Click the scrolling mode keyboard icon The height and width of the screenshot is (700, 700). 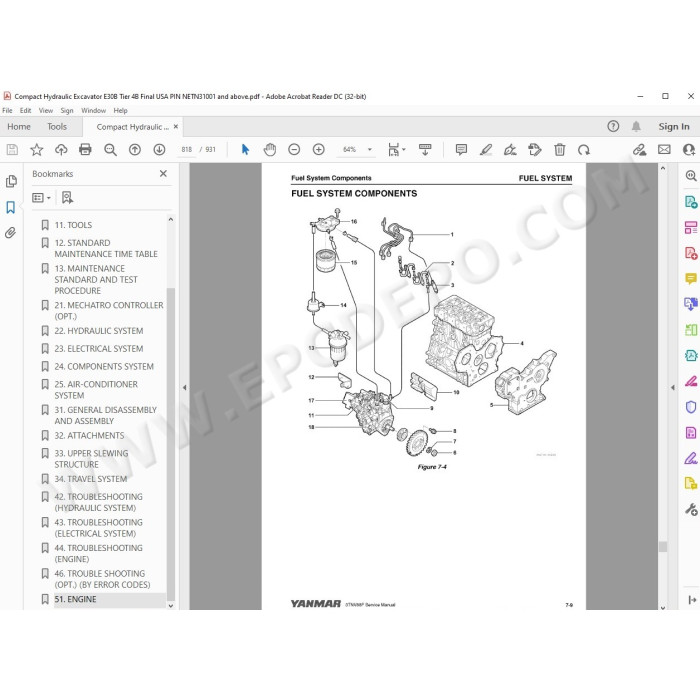pos(425,150)
